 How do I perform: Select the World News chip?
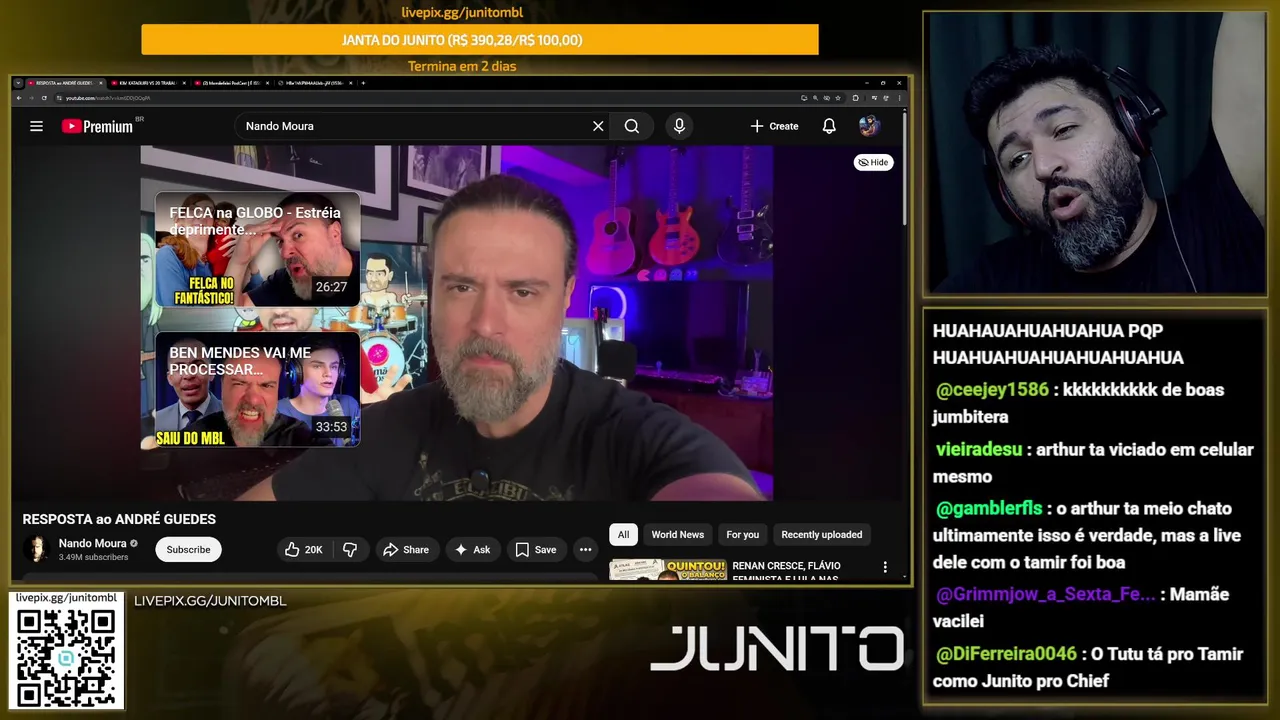point(678,534)
